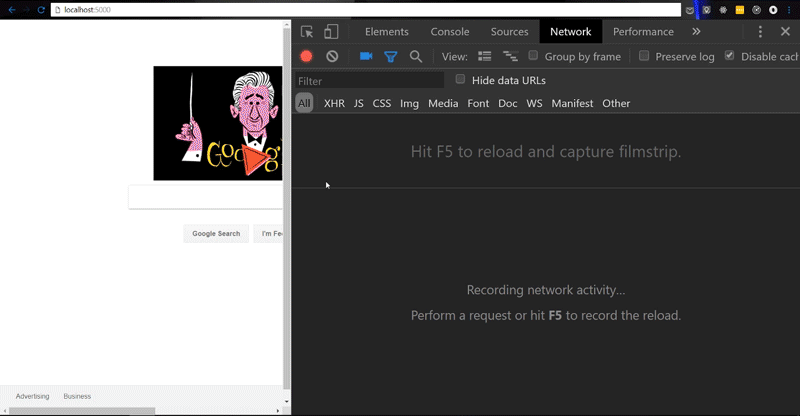The height and width of the screenshot is (416, 800).
Task: Click the browser forward arrow
Action: pos(26,10)
